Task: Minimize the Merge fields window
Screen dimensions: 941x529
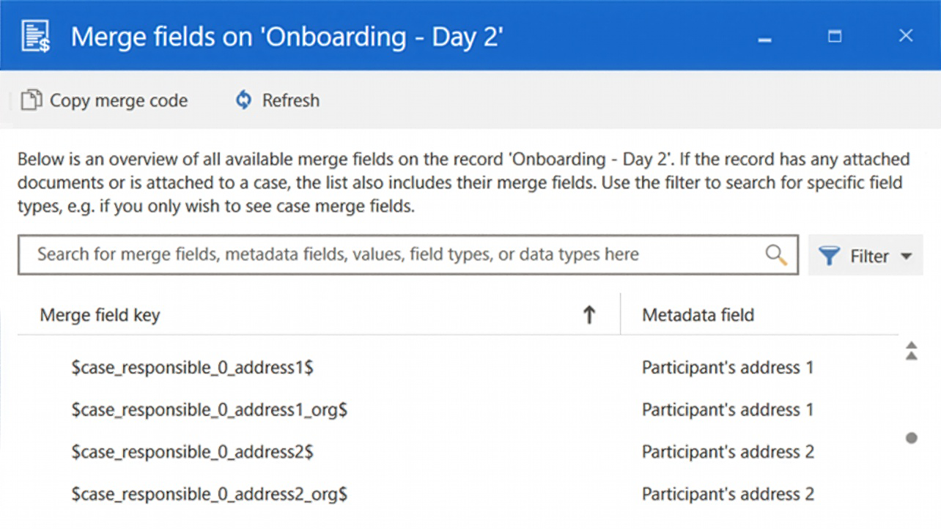Action: [765, 38]
